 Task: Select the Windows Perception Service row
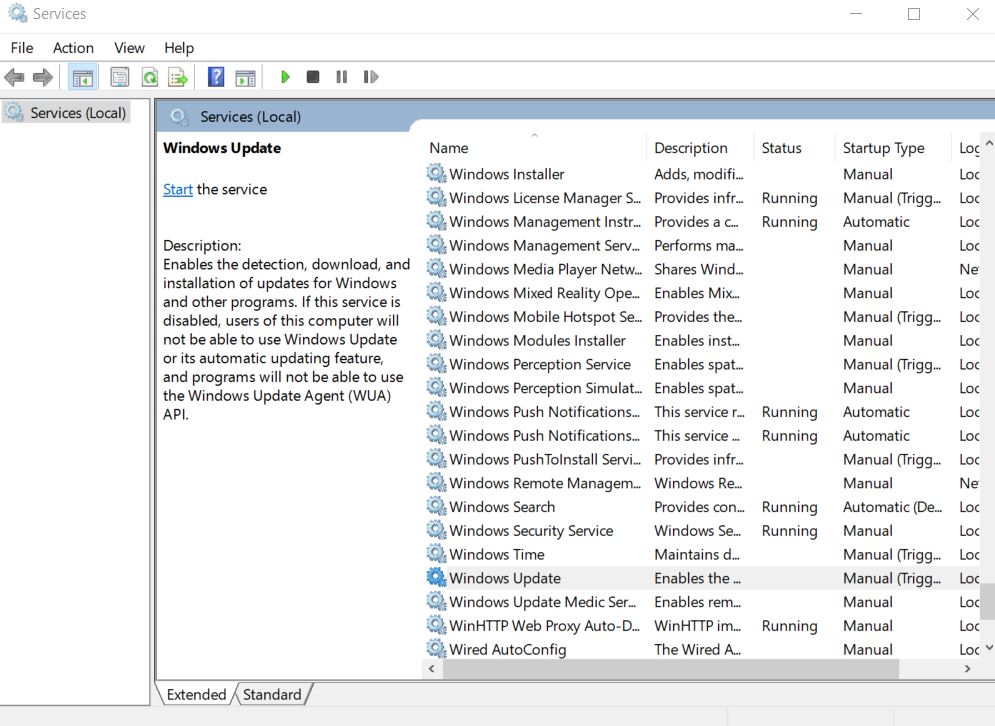[x=701, y=364]
